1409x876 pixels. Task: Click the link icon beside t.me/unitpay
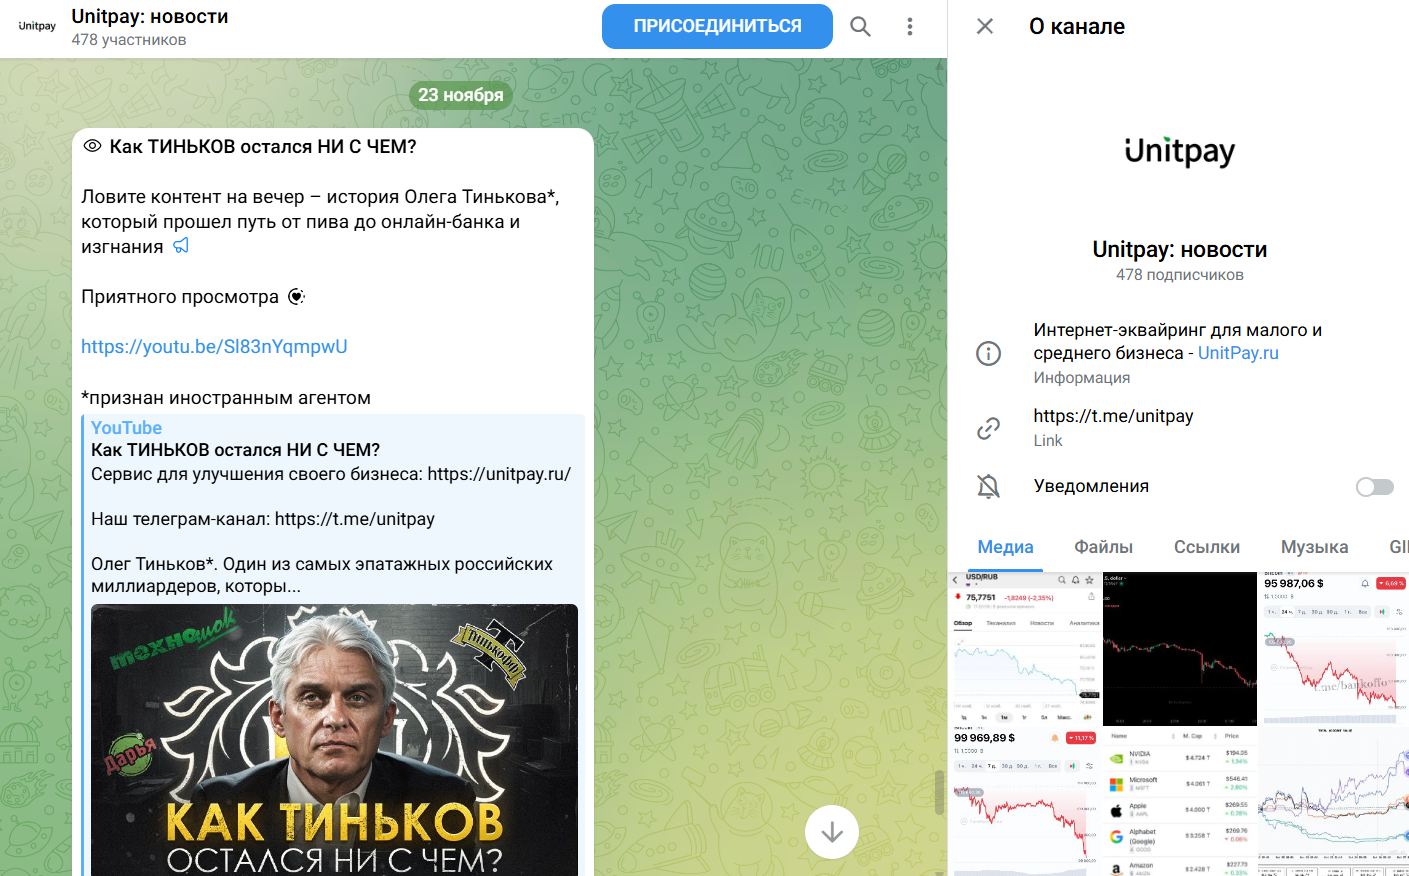988,428
